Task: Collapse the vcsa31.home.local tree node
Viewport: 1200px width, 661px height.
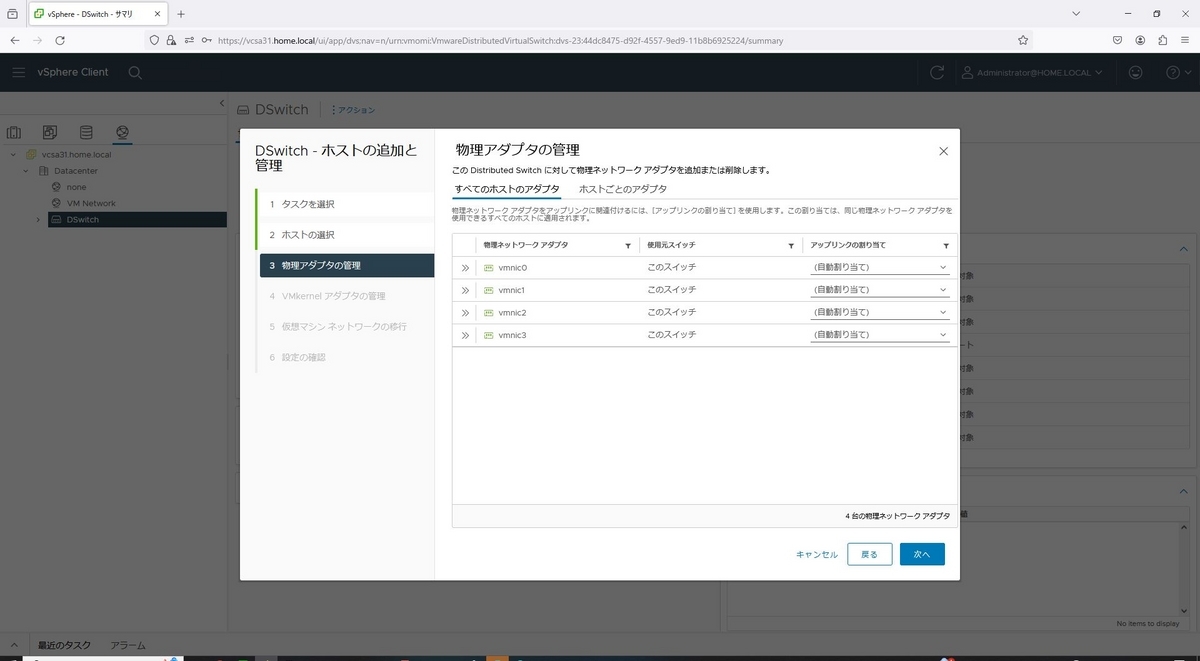Action: [x=14, y=155]
